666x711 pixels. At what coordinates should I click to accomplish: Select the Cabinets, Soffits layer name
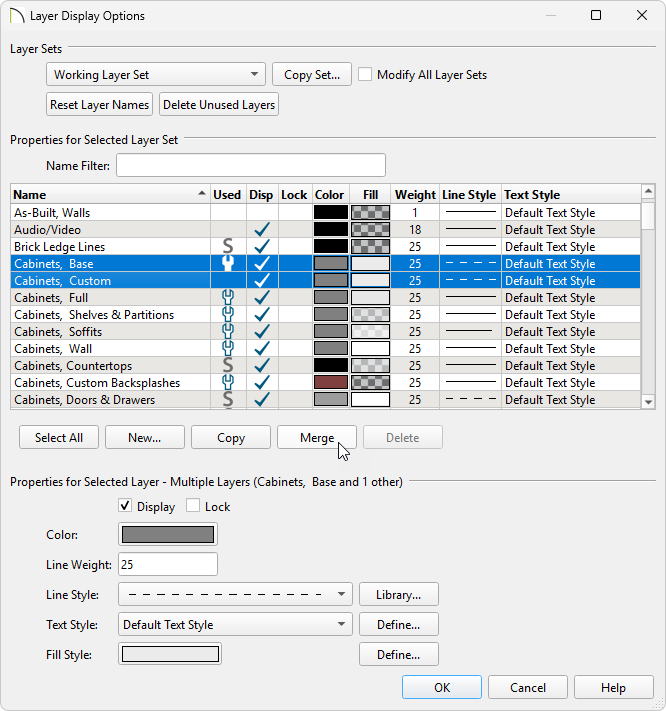[58, 332]
